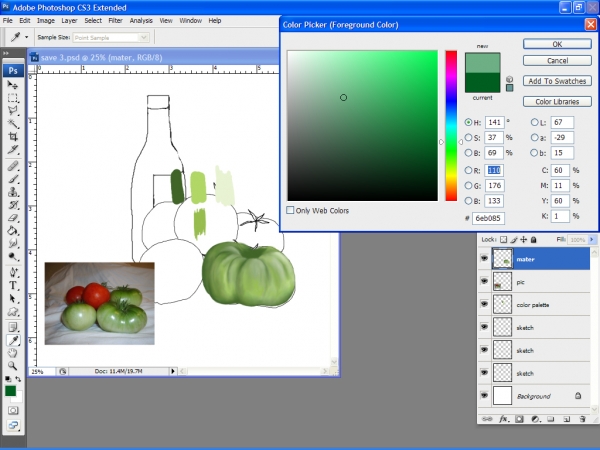The height and width of the screenshot is (450, 600).
Task: Hide the Background layer
Action: pyautogui.click(x=484, y=395)
